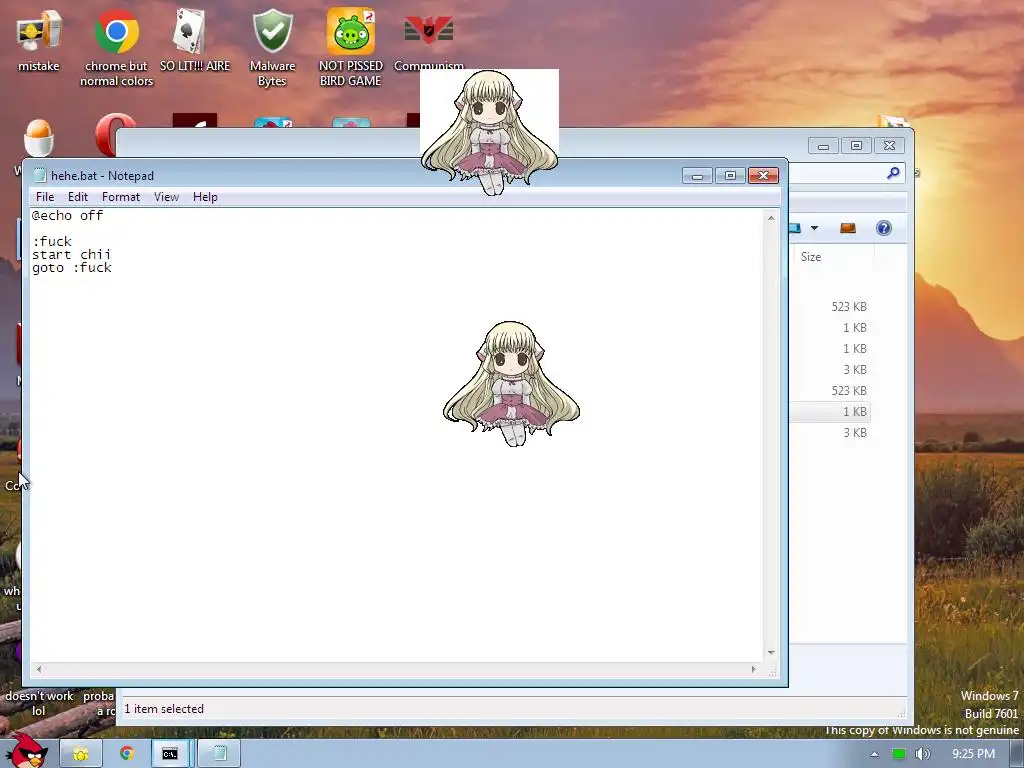The image size is (1024, 768).
Task: Open Explorer view options dropdown arrow
Action: 814,228
